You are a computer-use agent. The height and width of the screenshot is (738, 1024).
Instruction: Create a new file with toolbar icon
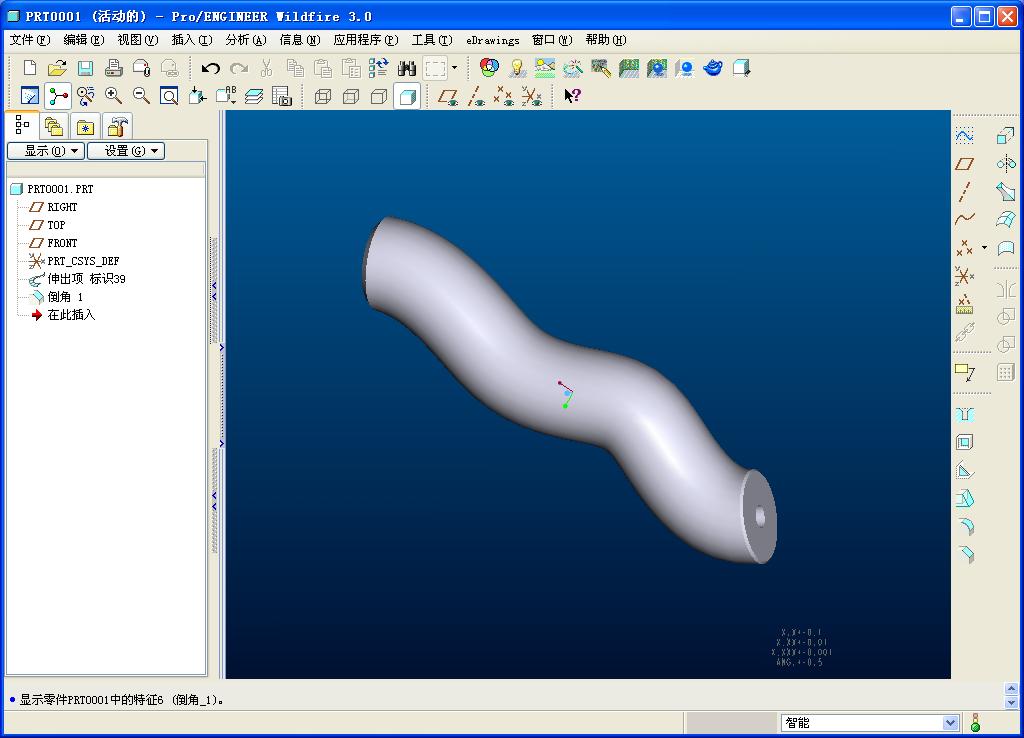tap(30, 68)
